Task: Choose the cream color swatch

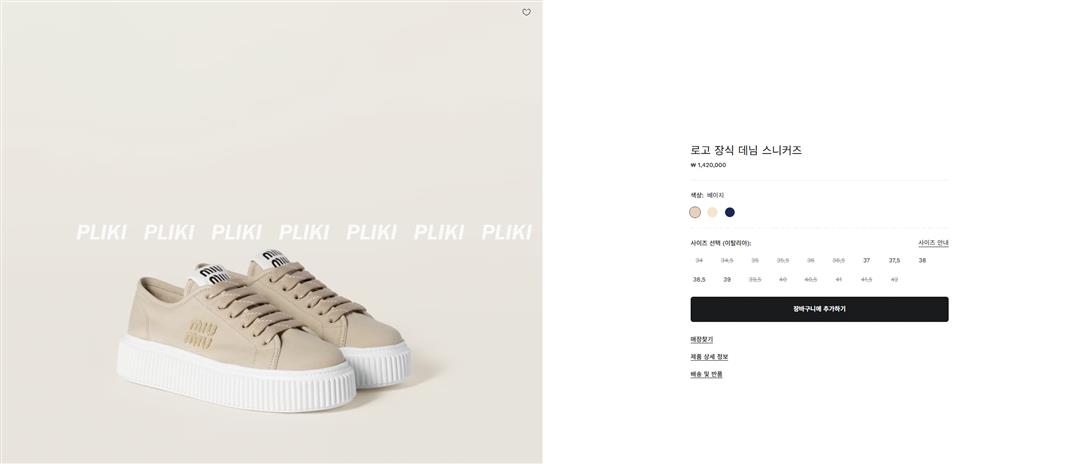Action: point(712,212)
